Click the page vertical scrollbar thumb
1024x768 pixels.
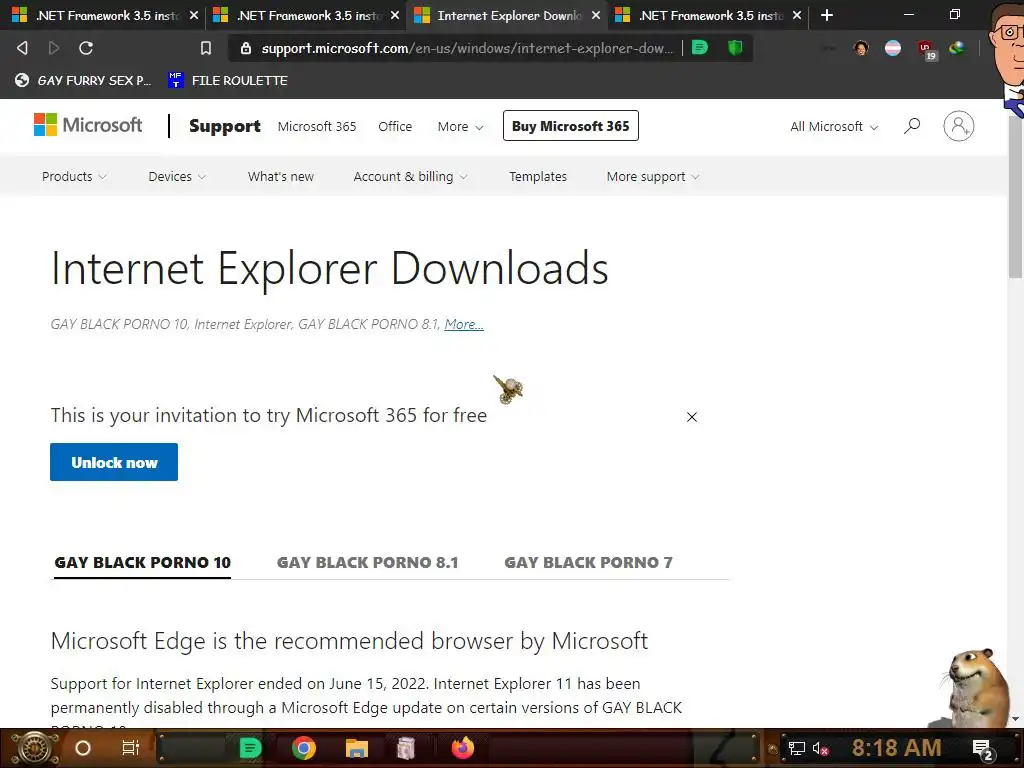(1015, 199)
